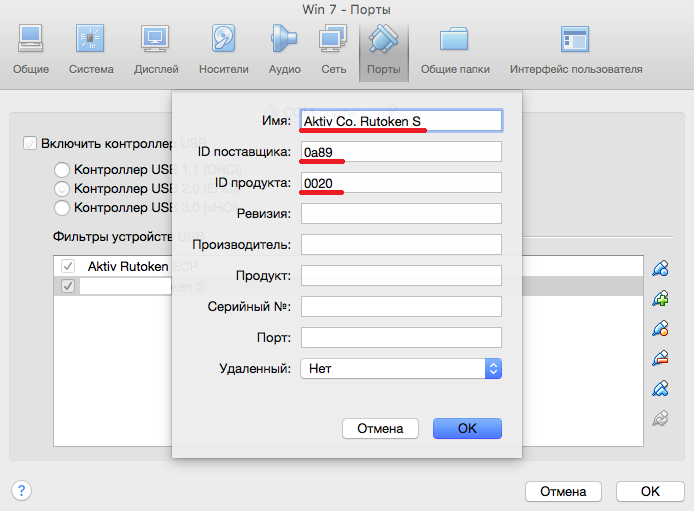Screen dimensions: 694x511
Task: Cancel the filter details dialog with Отмена
Action: (380, 428)
